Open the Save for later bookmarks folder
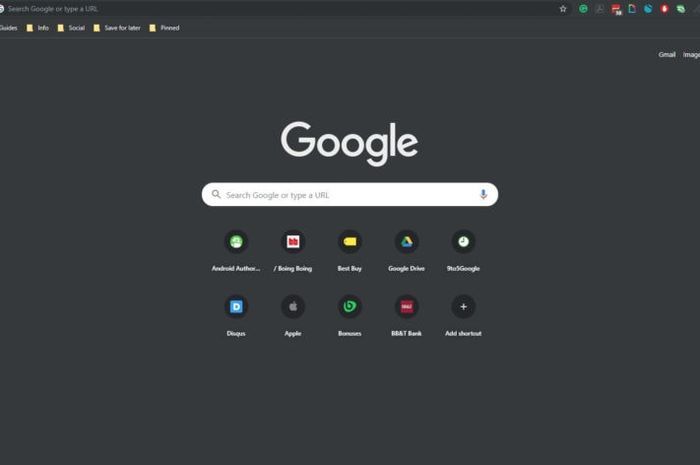The height and width of the screenshot is (465, 700). pos(117,28)
